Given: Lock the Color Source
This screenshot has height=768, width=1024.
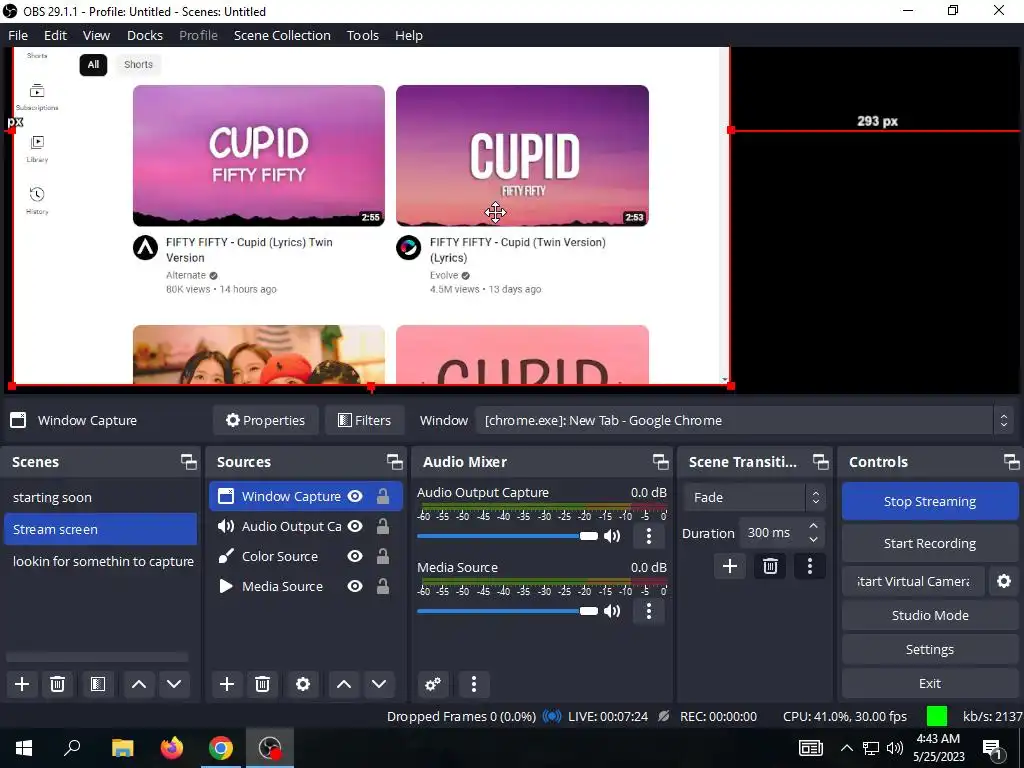Looking at the screenshot, I should click(383, 556).
